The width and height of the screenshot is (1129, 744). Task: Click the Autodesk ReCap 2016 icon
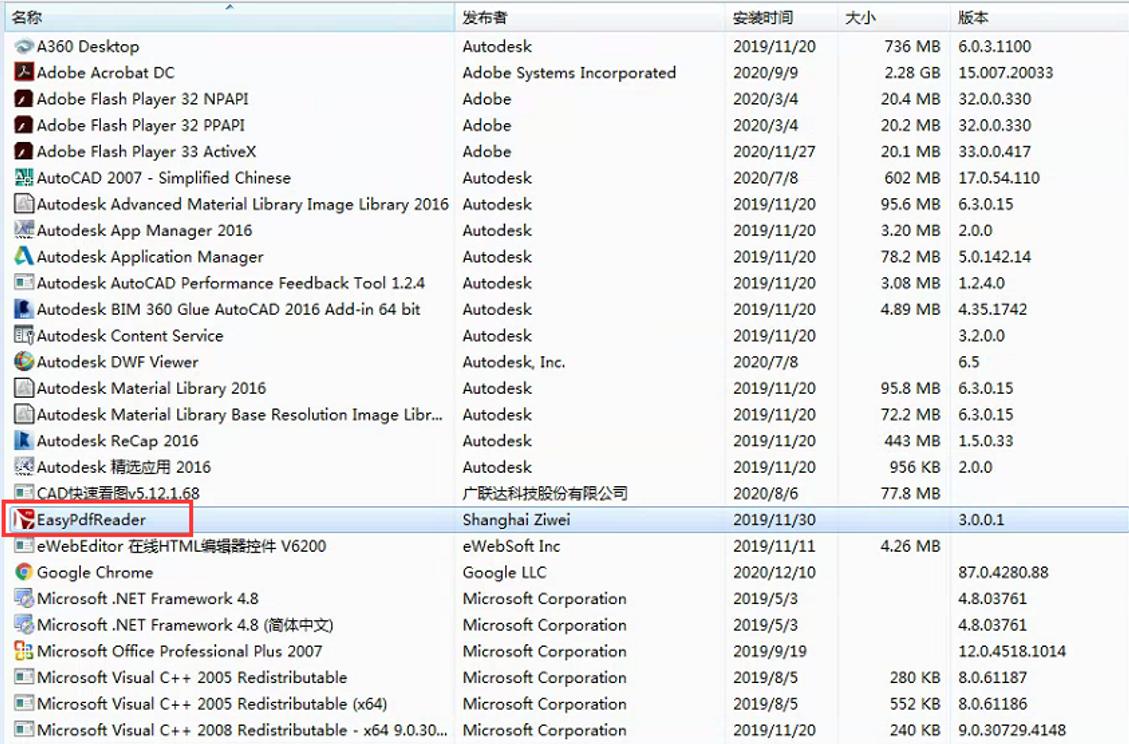[x=22, y=440]
